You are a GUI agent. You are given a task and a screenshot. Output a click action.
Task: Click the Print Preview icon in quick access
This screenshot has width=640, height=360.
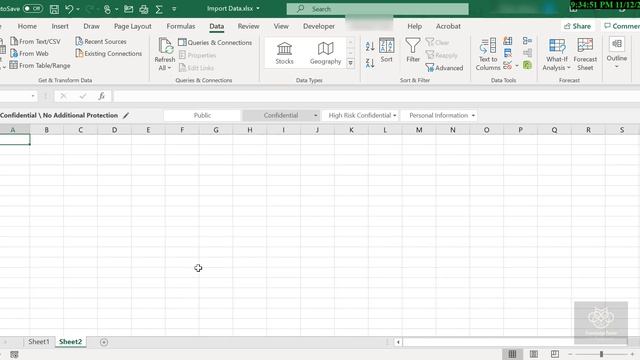pos(144,9)
